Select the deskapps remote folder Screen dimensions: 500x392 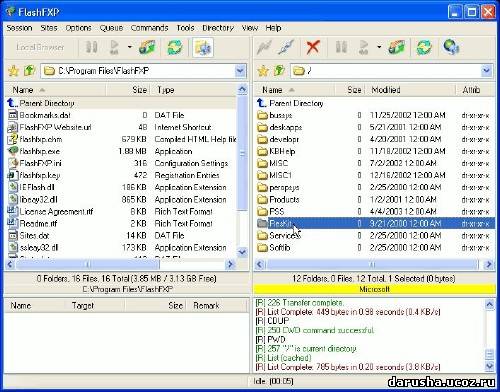tap(286, 127)
